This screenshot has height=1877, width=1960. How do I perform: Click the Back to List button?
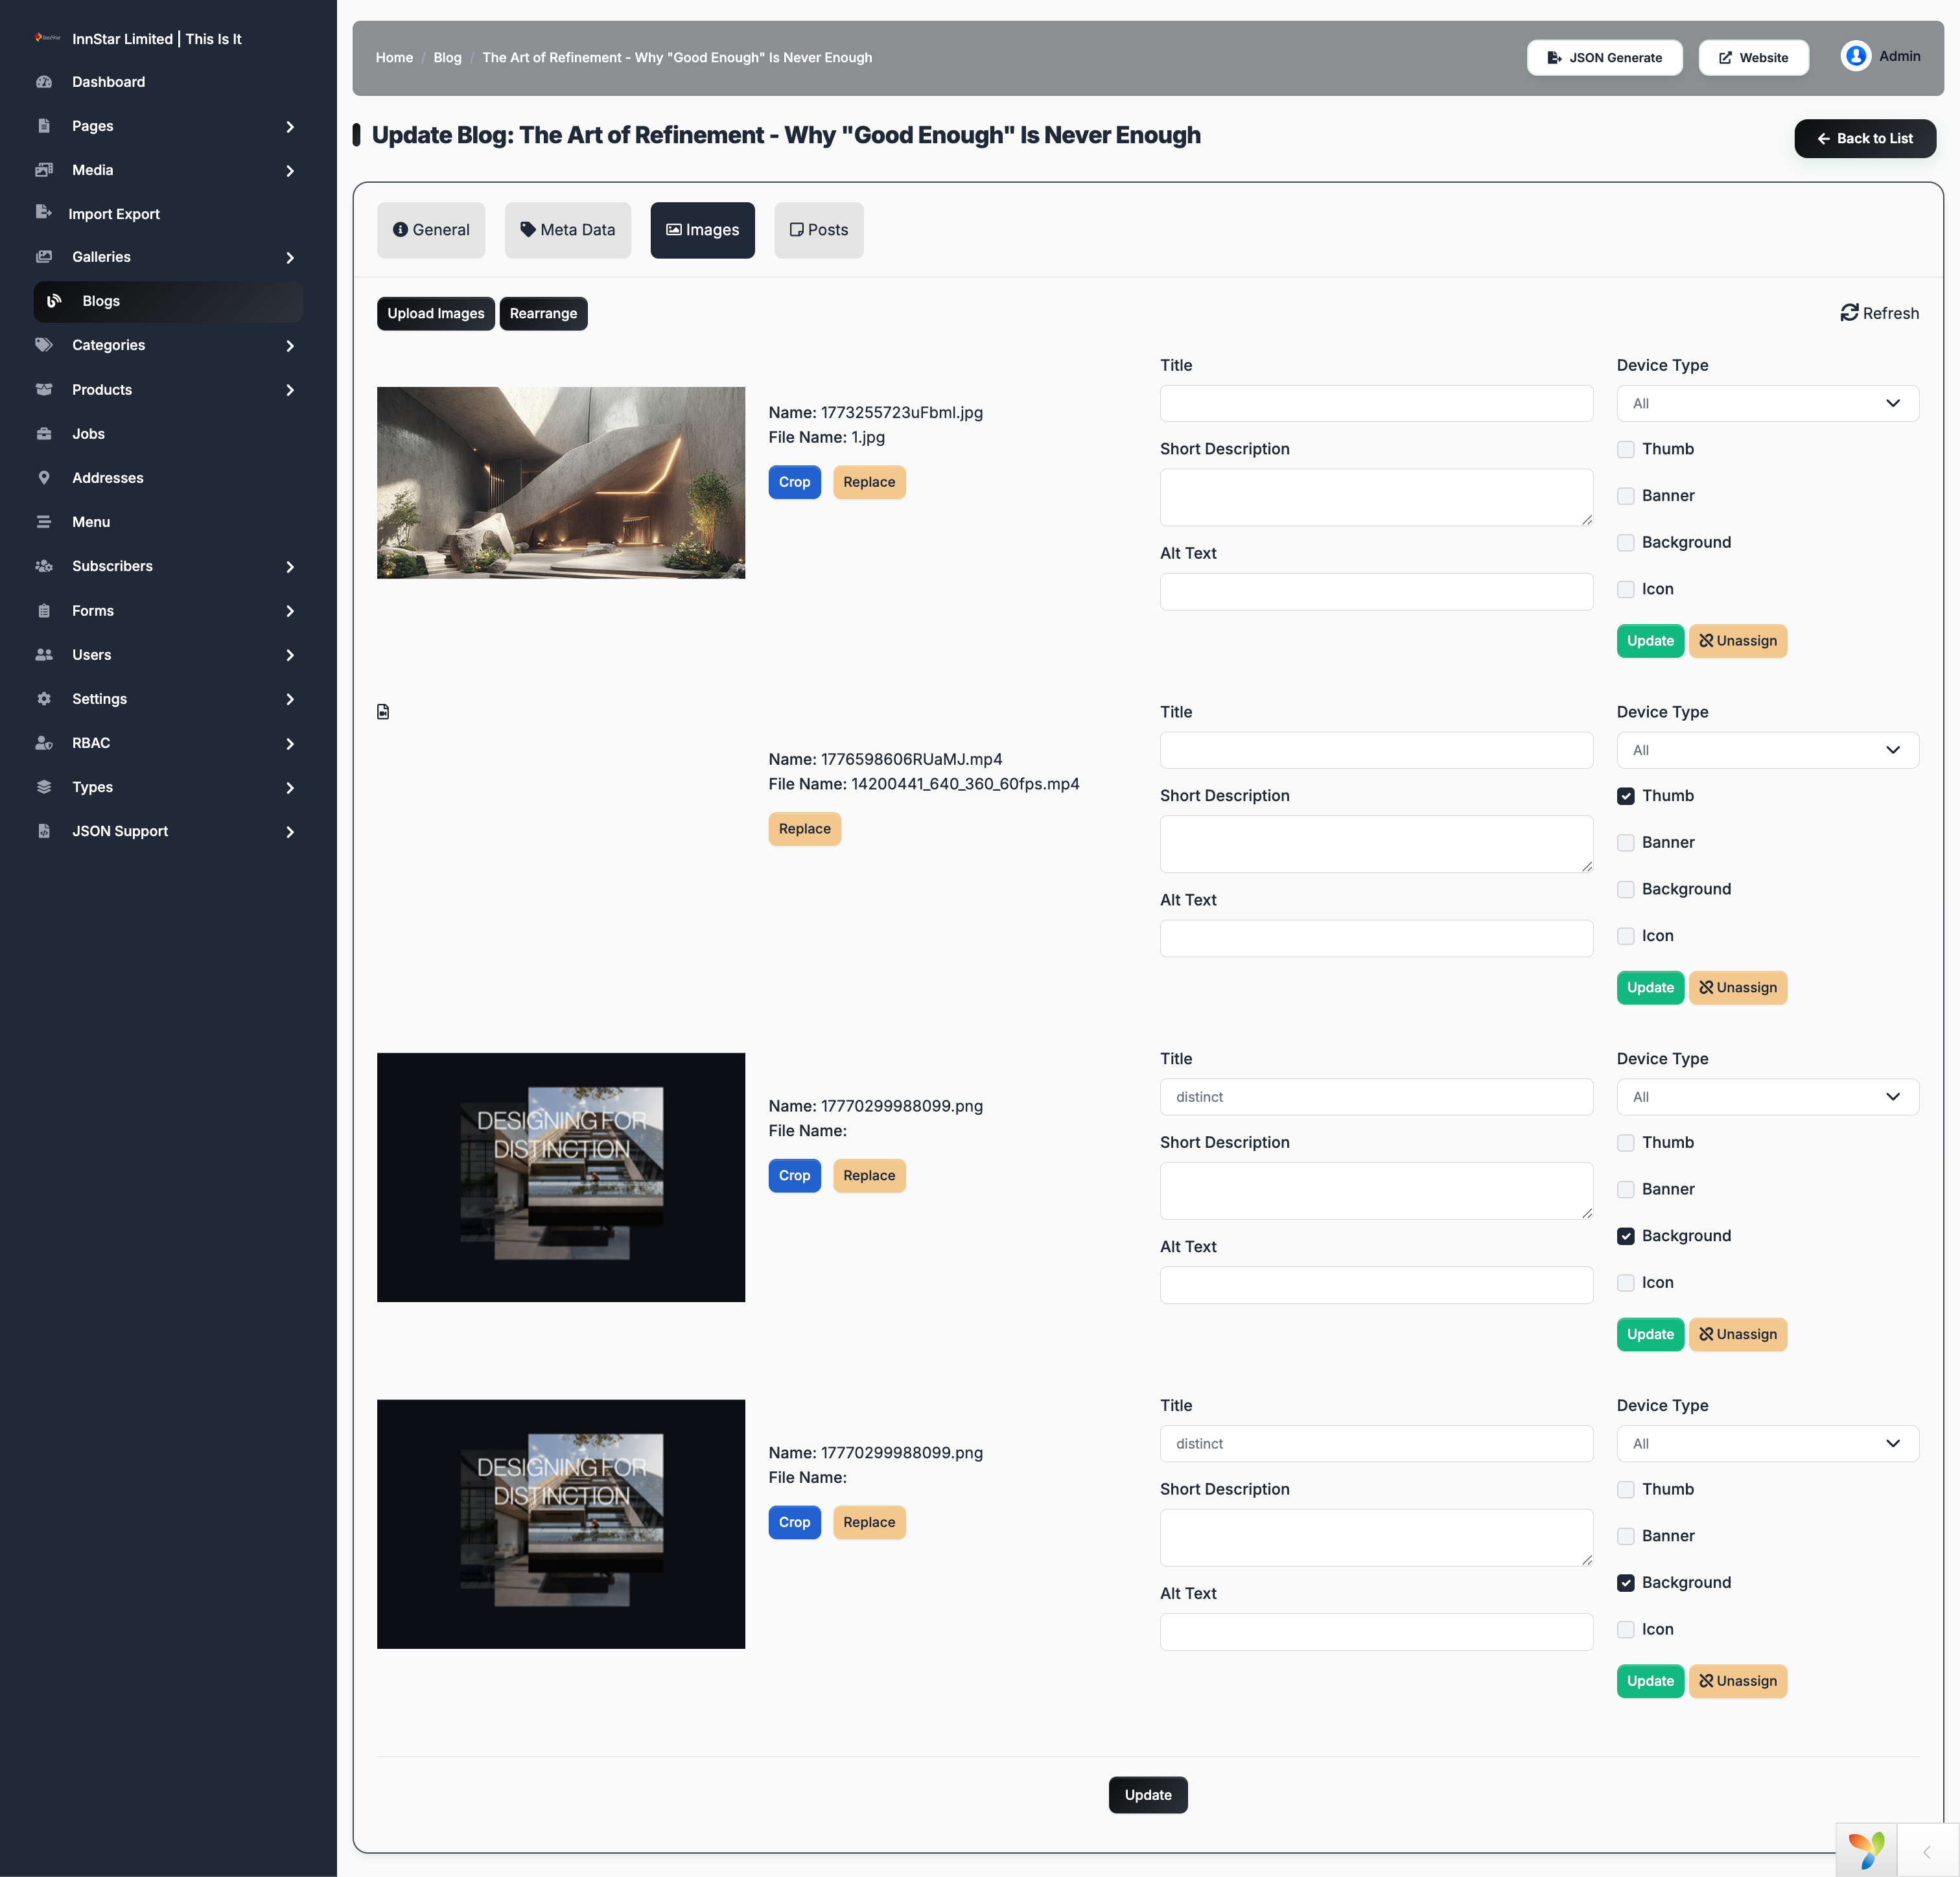(1864, 138)
